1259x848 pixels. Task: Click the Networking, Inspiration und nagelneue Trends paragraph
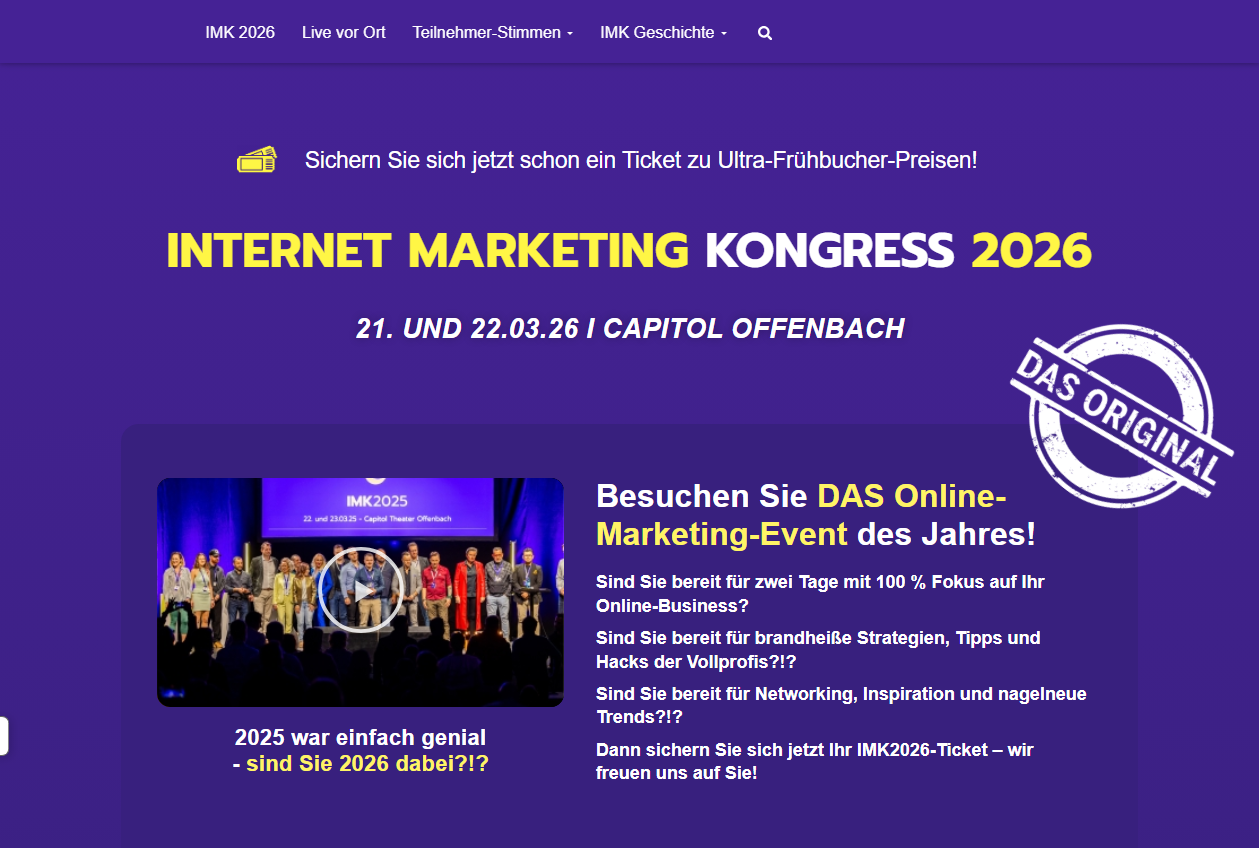(841, 705)
